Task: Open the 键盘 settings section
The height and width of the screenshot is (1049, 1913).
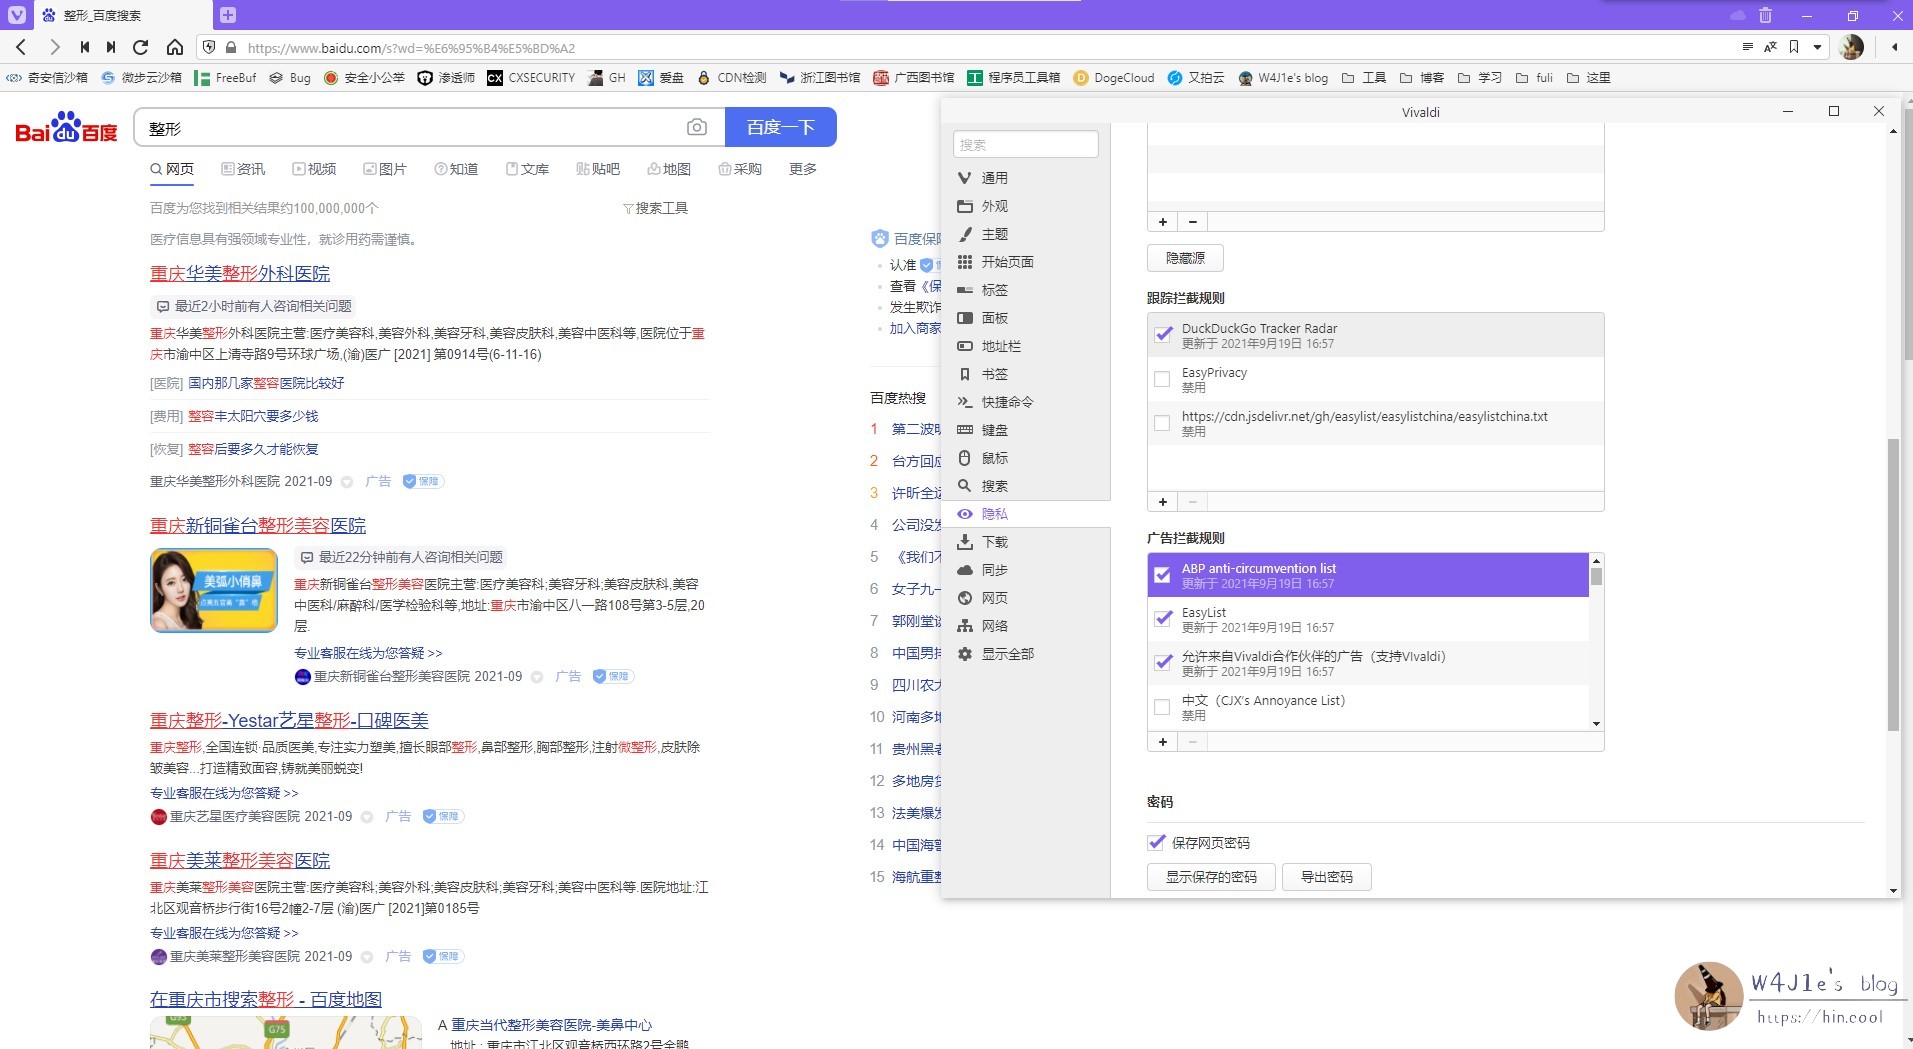Action: (x=996, y=429)
